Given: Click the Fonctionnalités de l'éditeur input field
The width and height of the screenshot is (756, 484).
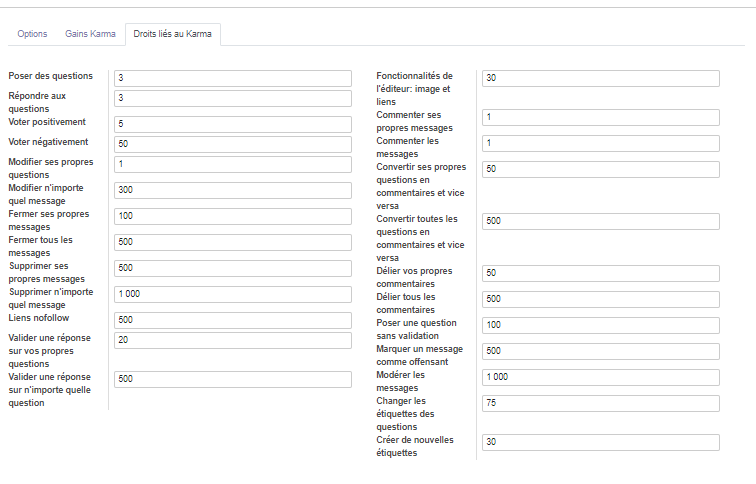Looking at the screenshot, I should (600, 78).
